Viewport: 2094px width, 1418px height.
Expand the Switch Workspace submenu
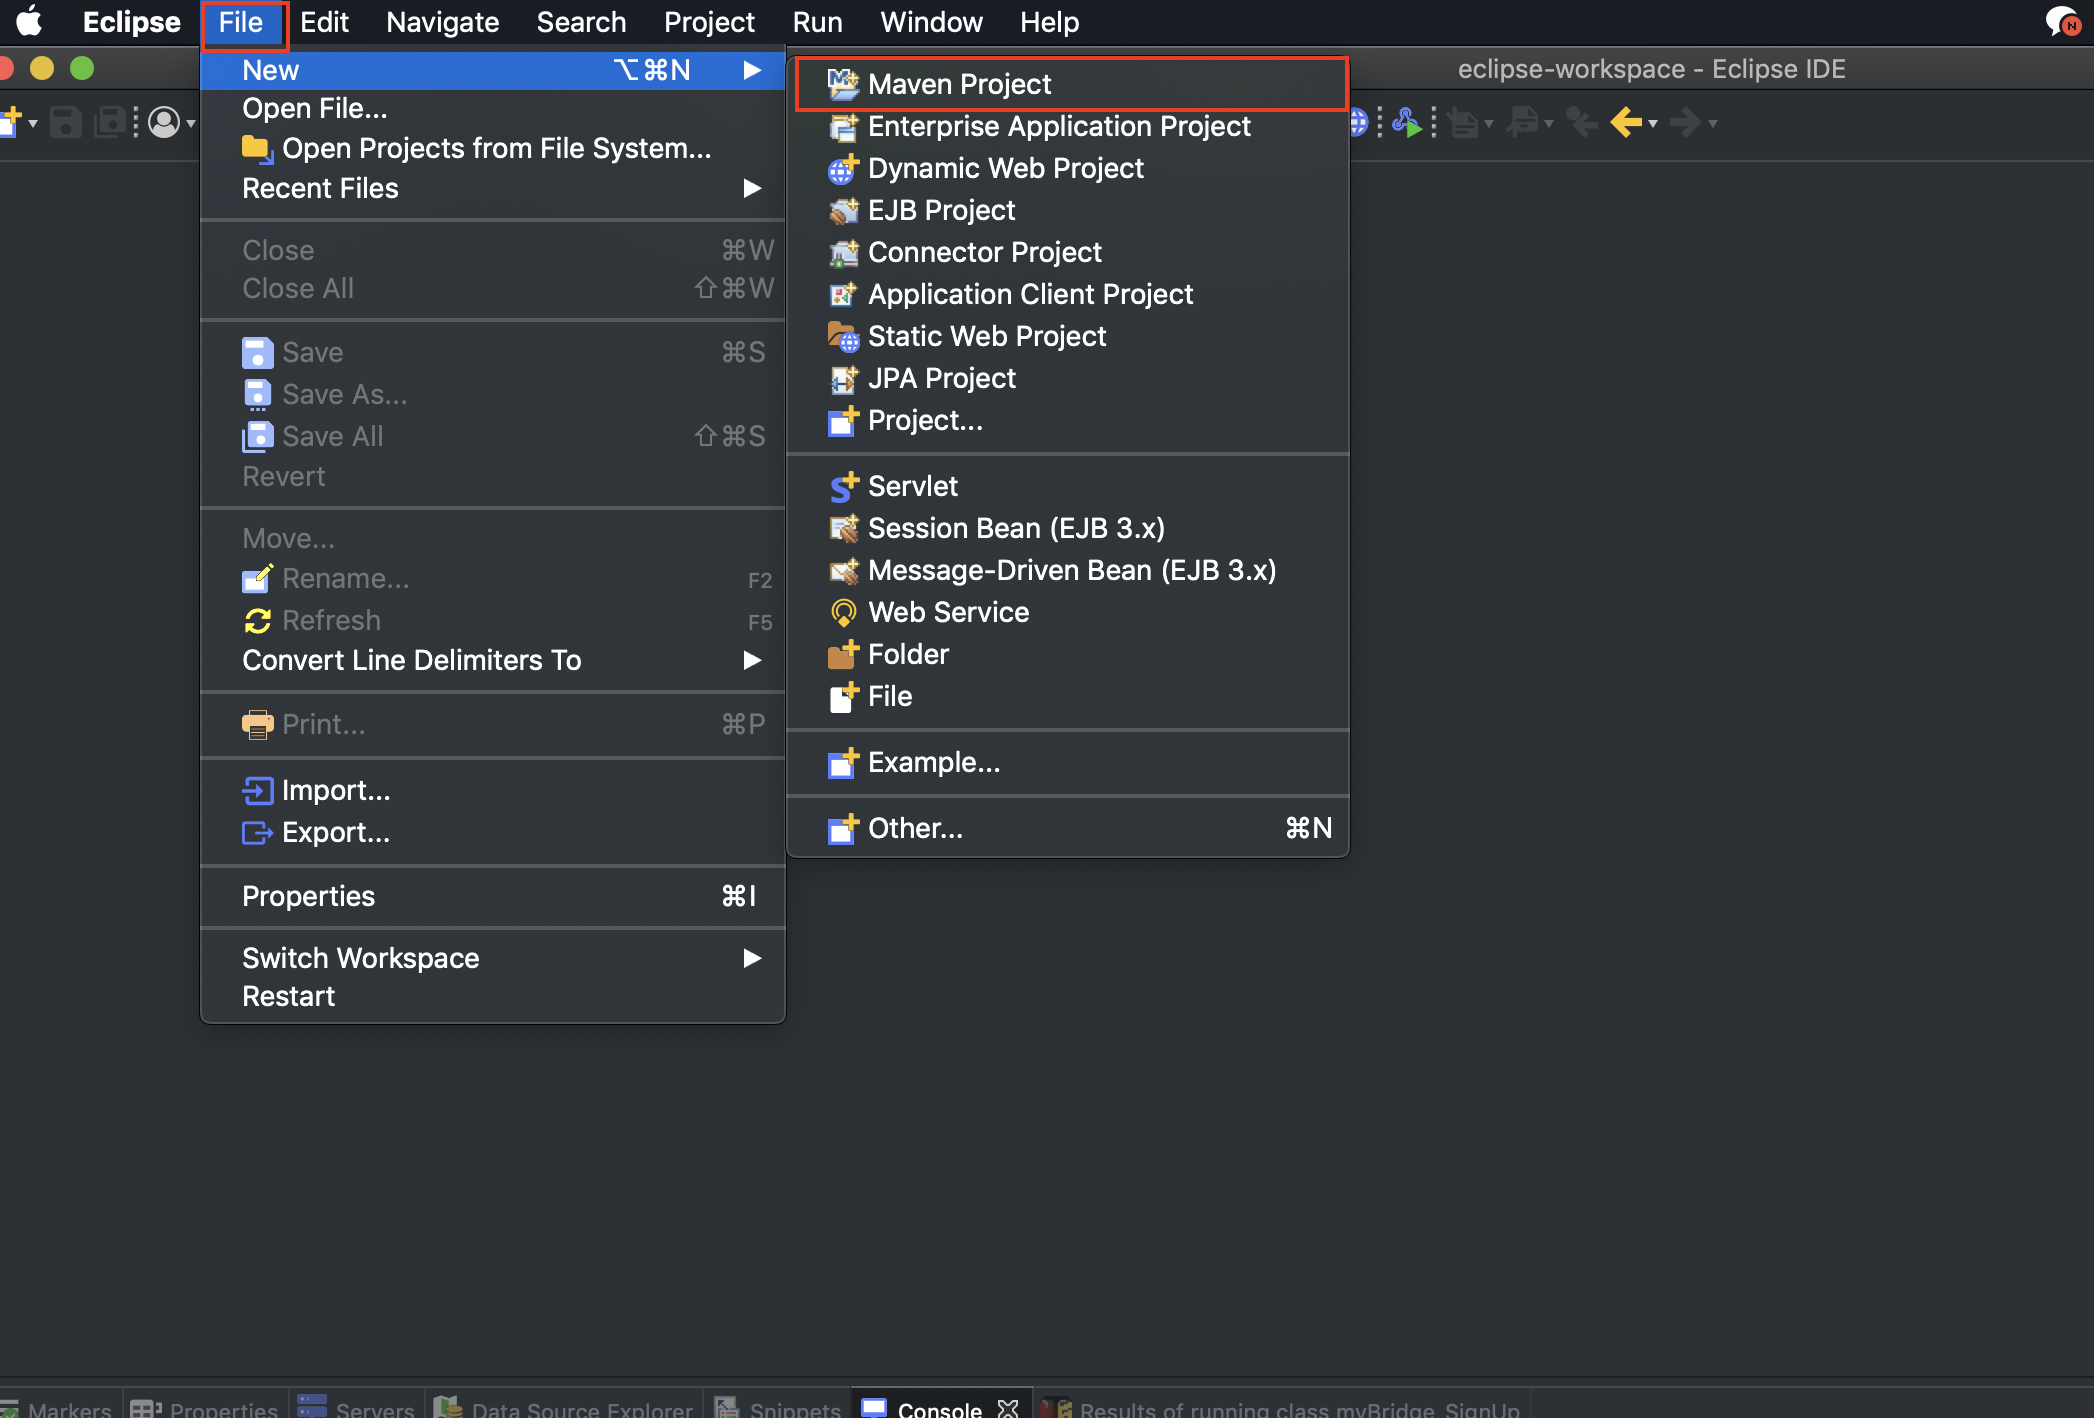[493, 959]
